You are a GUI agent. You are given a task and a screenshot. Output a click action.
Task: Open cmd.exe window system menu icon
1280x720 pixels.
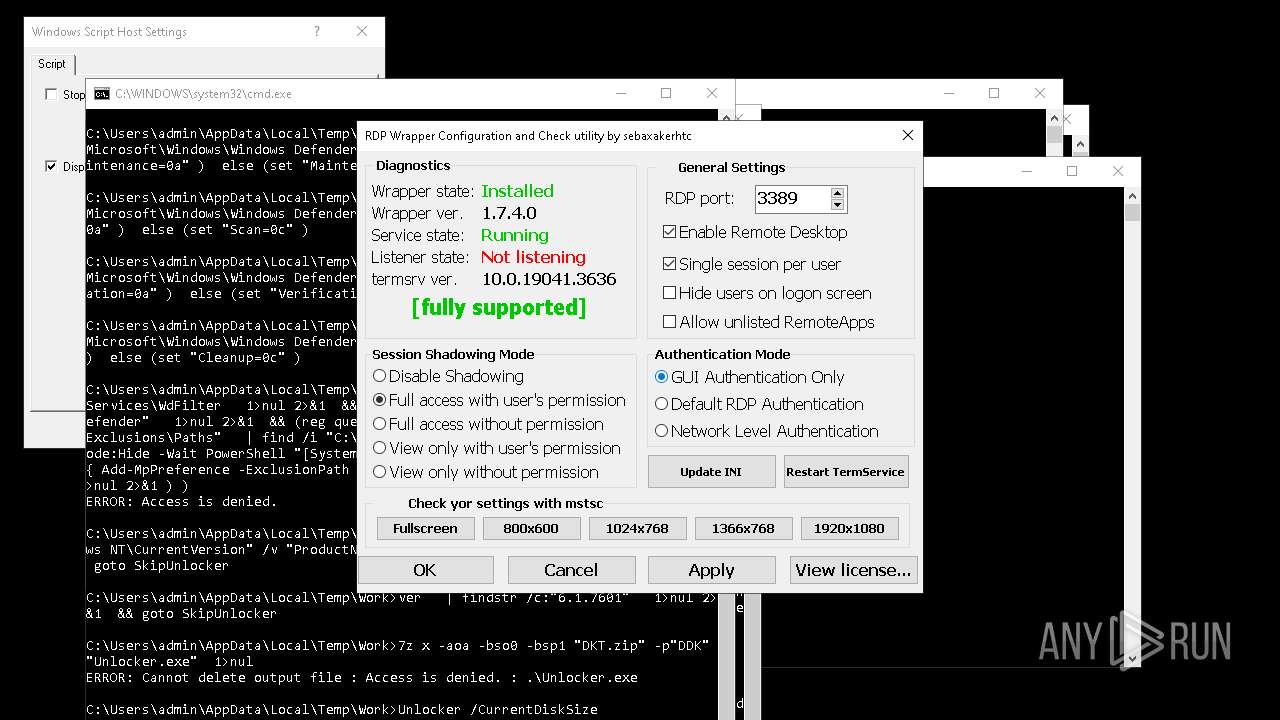click(102, 94)
